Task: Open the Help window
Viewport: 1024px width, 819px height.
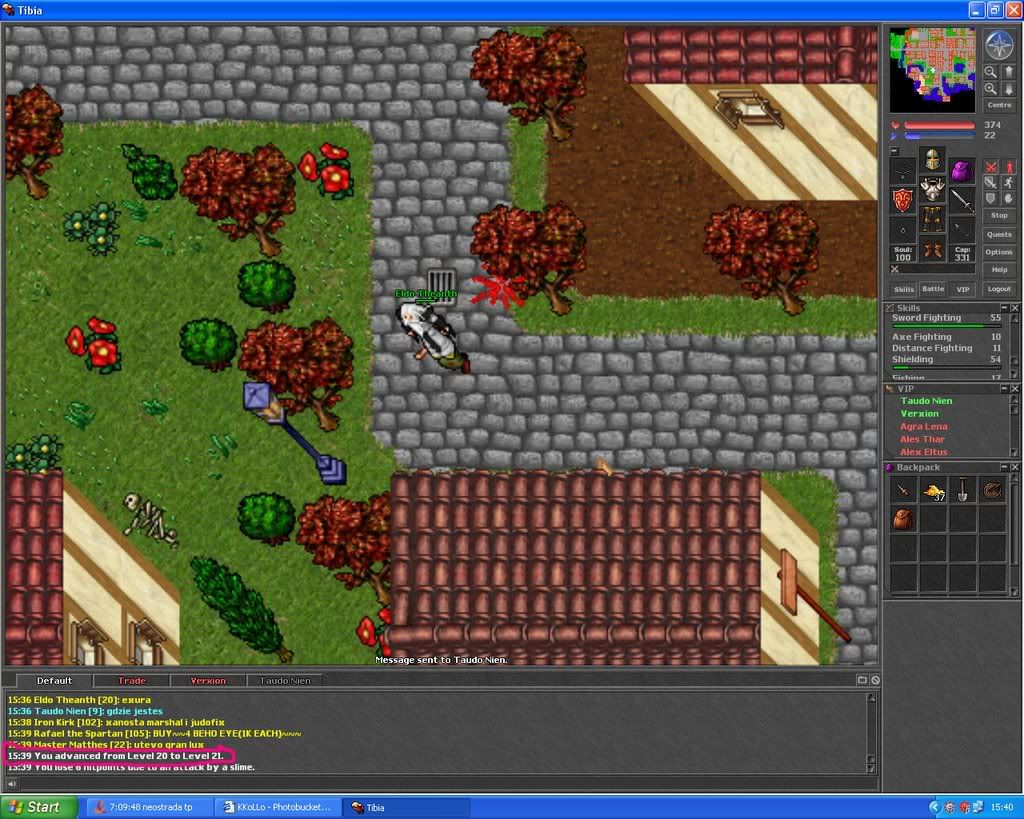Action: (x=999, y=270)
